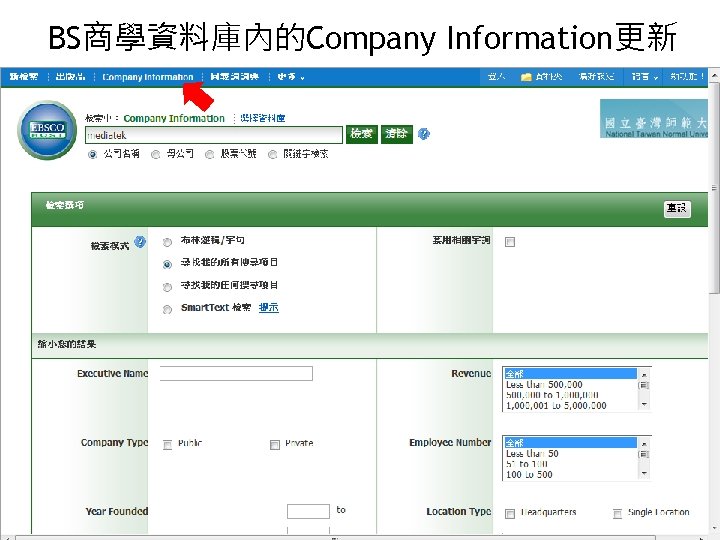Click the horizontal scrollbar at the bottom
720x540 pixels.
pyautogui.click(x=335, y=537)
